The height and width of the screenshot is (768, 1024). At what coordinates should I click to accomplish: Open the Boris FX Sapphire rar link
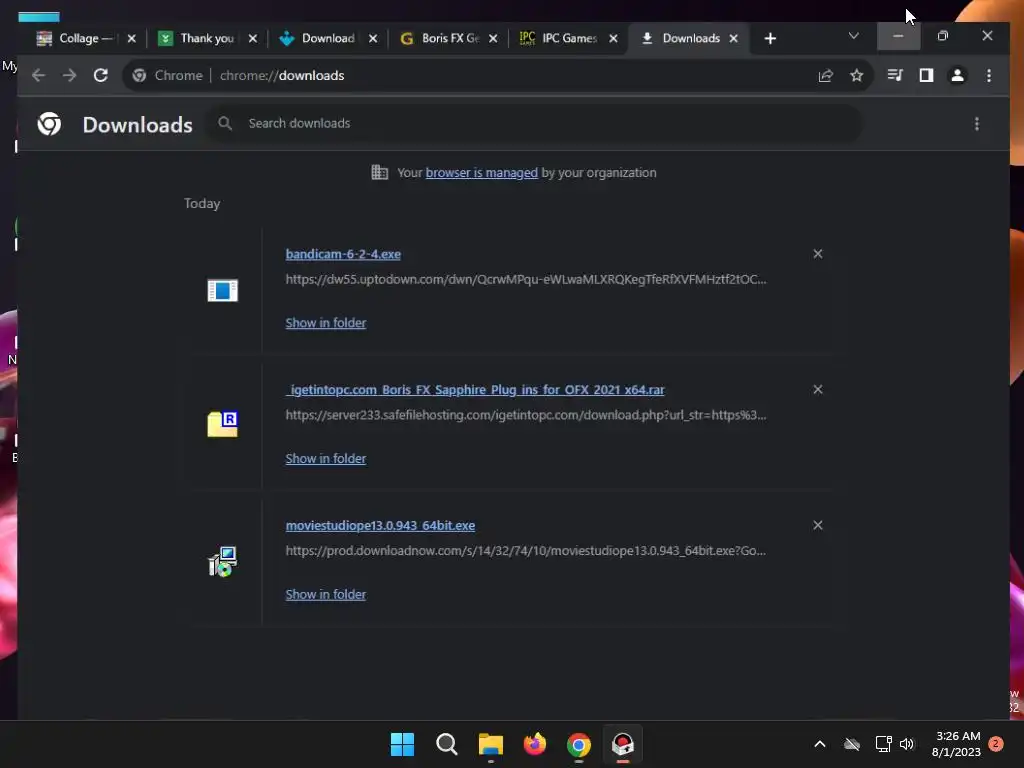coord(475,390)
